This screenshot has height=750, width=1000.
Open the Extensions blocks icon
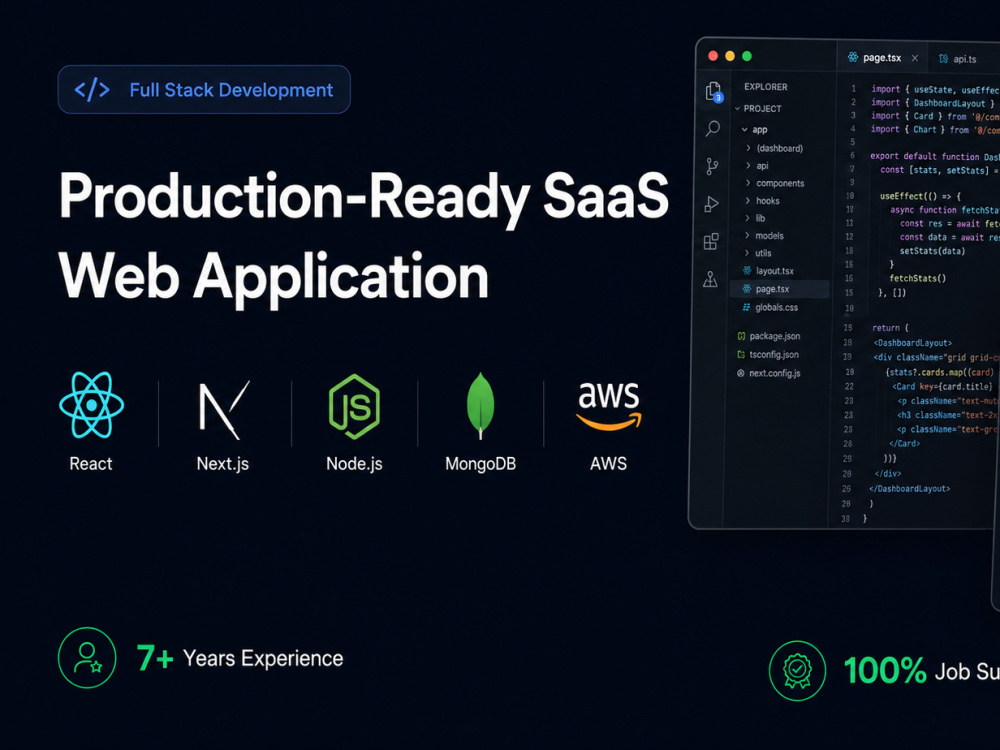[x=711, y=241]
